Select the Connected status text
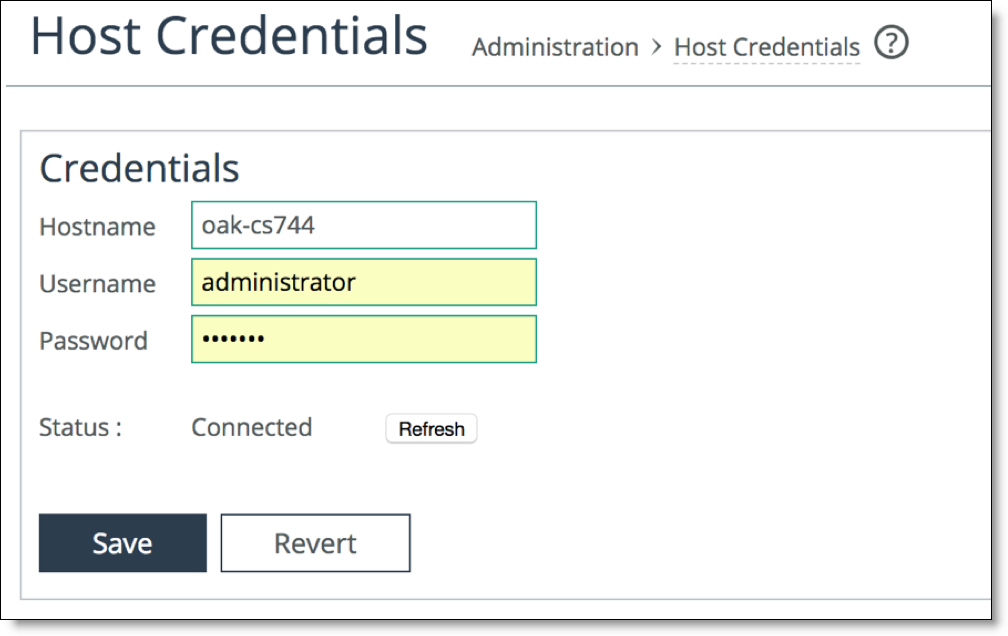The height and width of the screenshot is (636, 1008). [252, 428]
